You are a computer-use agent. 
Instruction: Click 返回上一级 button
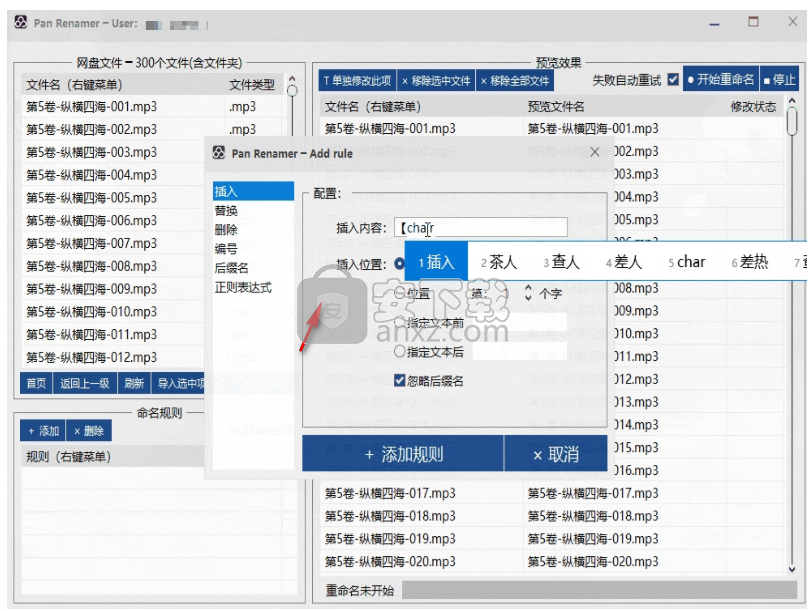point(85,383)
